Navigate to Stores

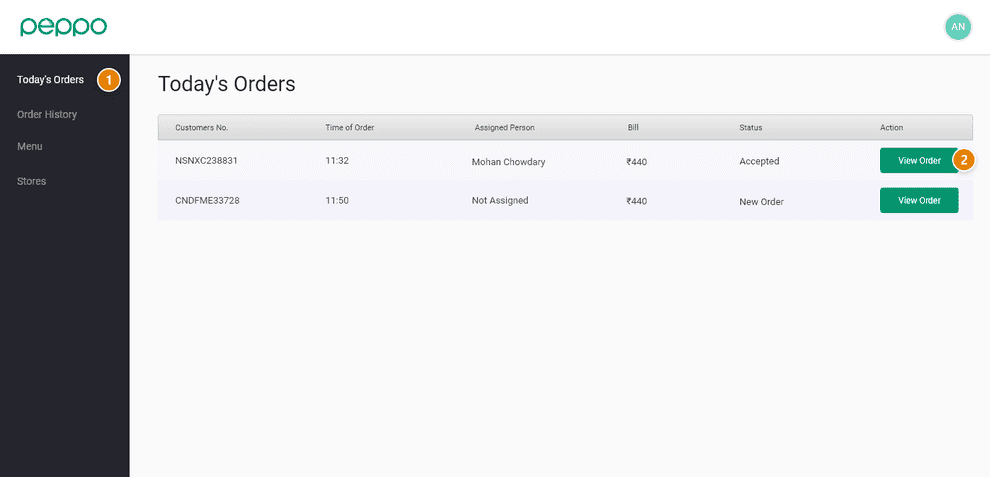(32, 181)
